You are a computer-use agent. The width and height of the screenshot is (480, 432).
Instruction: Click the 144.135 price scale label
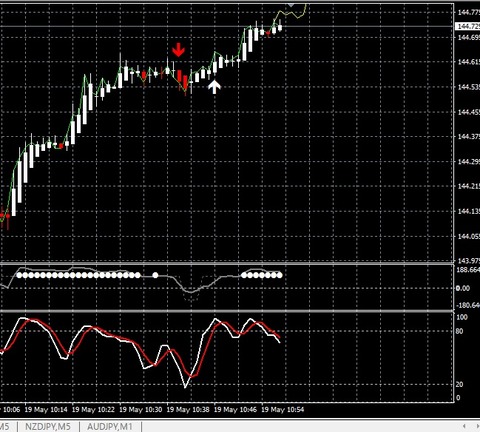click(469, 211)
